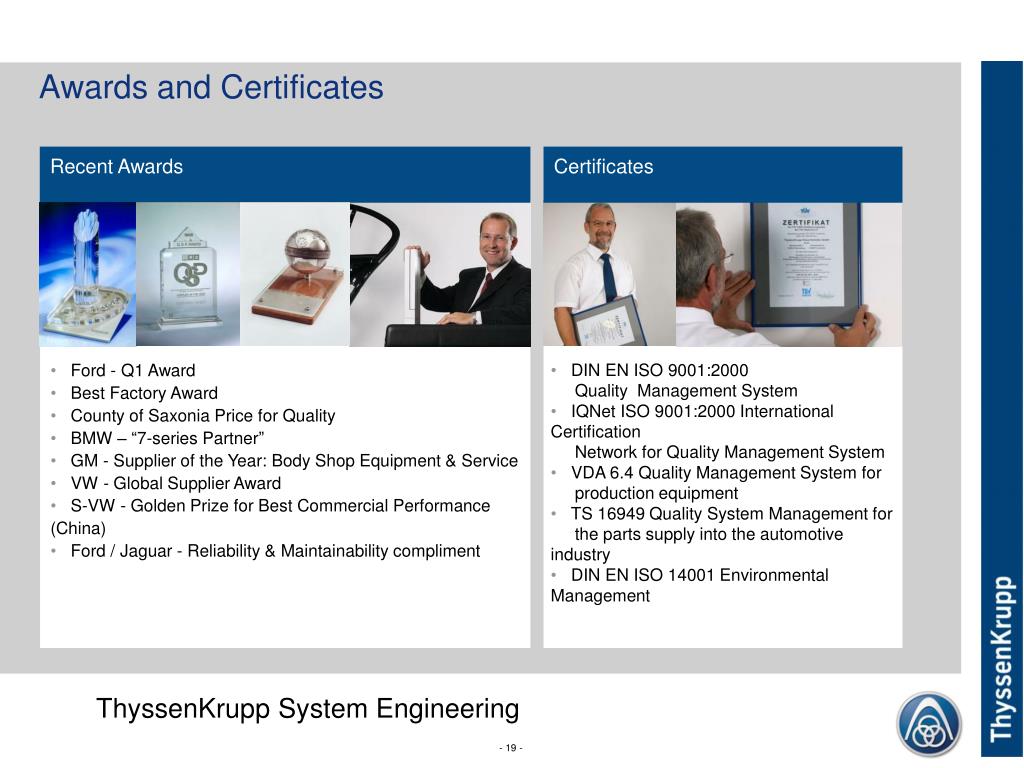Select photo of man hanging Zertifikat frame
1024x768 pixels.
pyautogui.click(x=789, y=274)
